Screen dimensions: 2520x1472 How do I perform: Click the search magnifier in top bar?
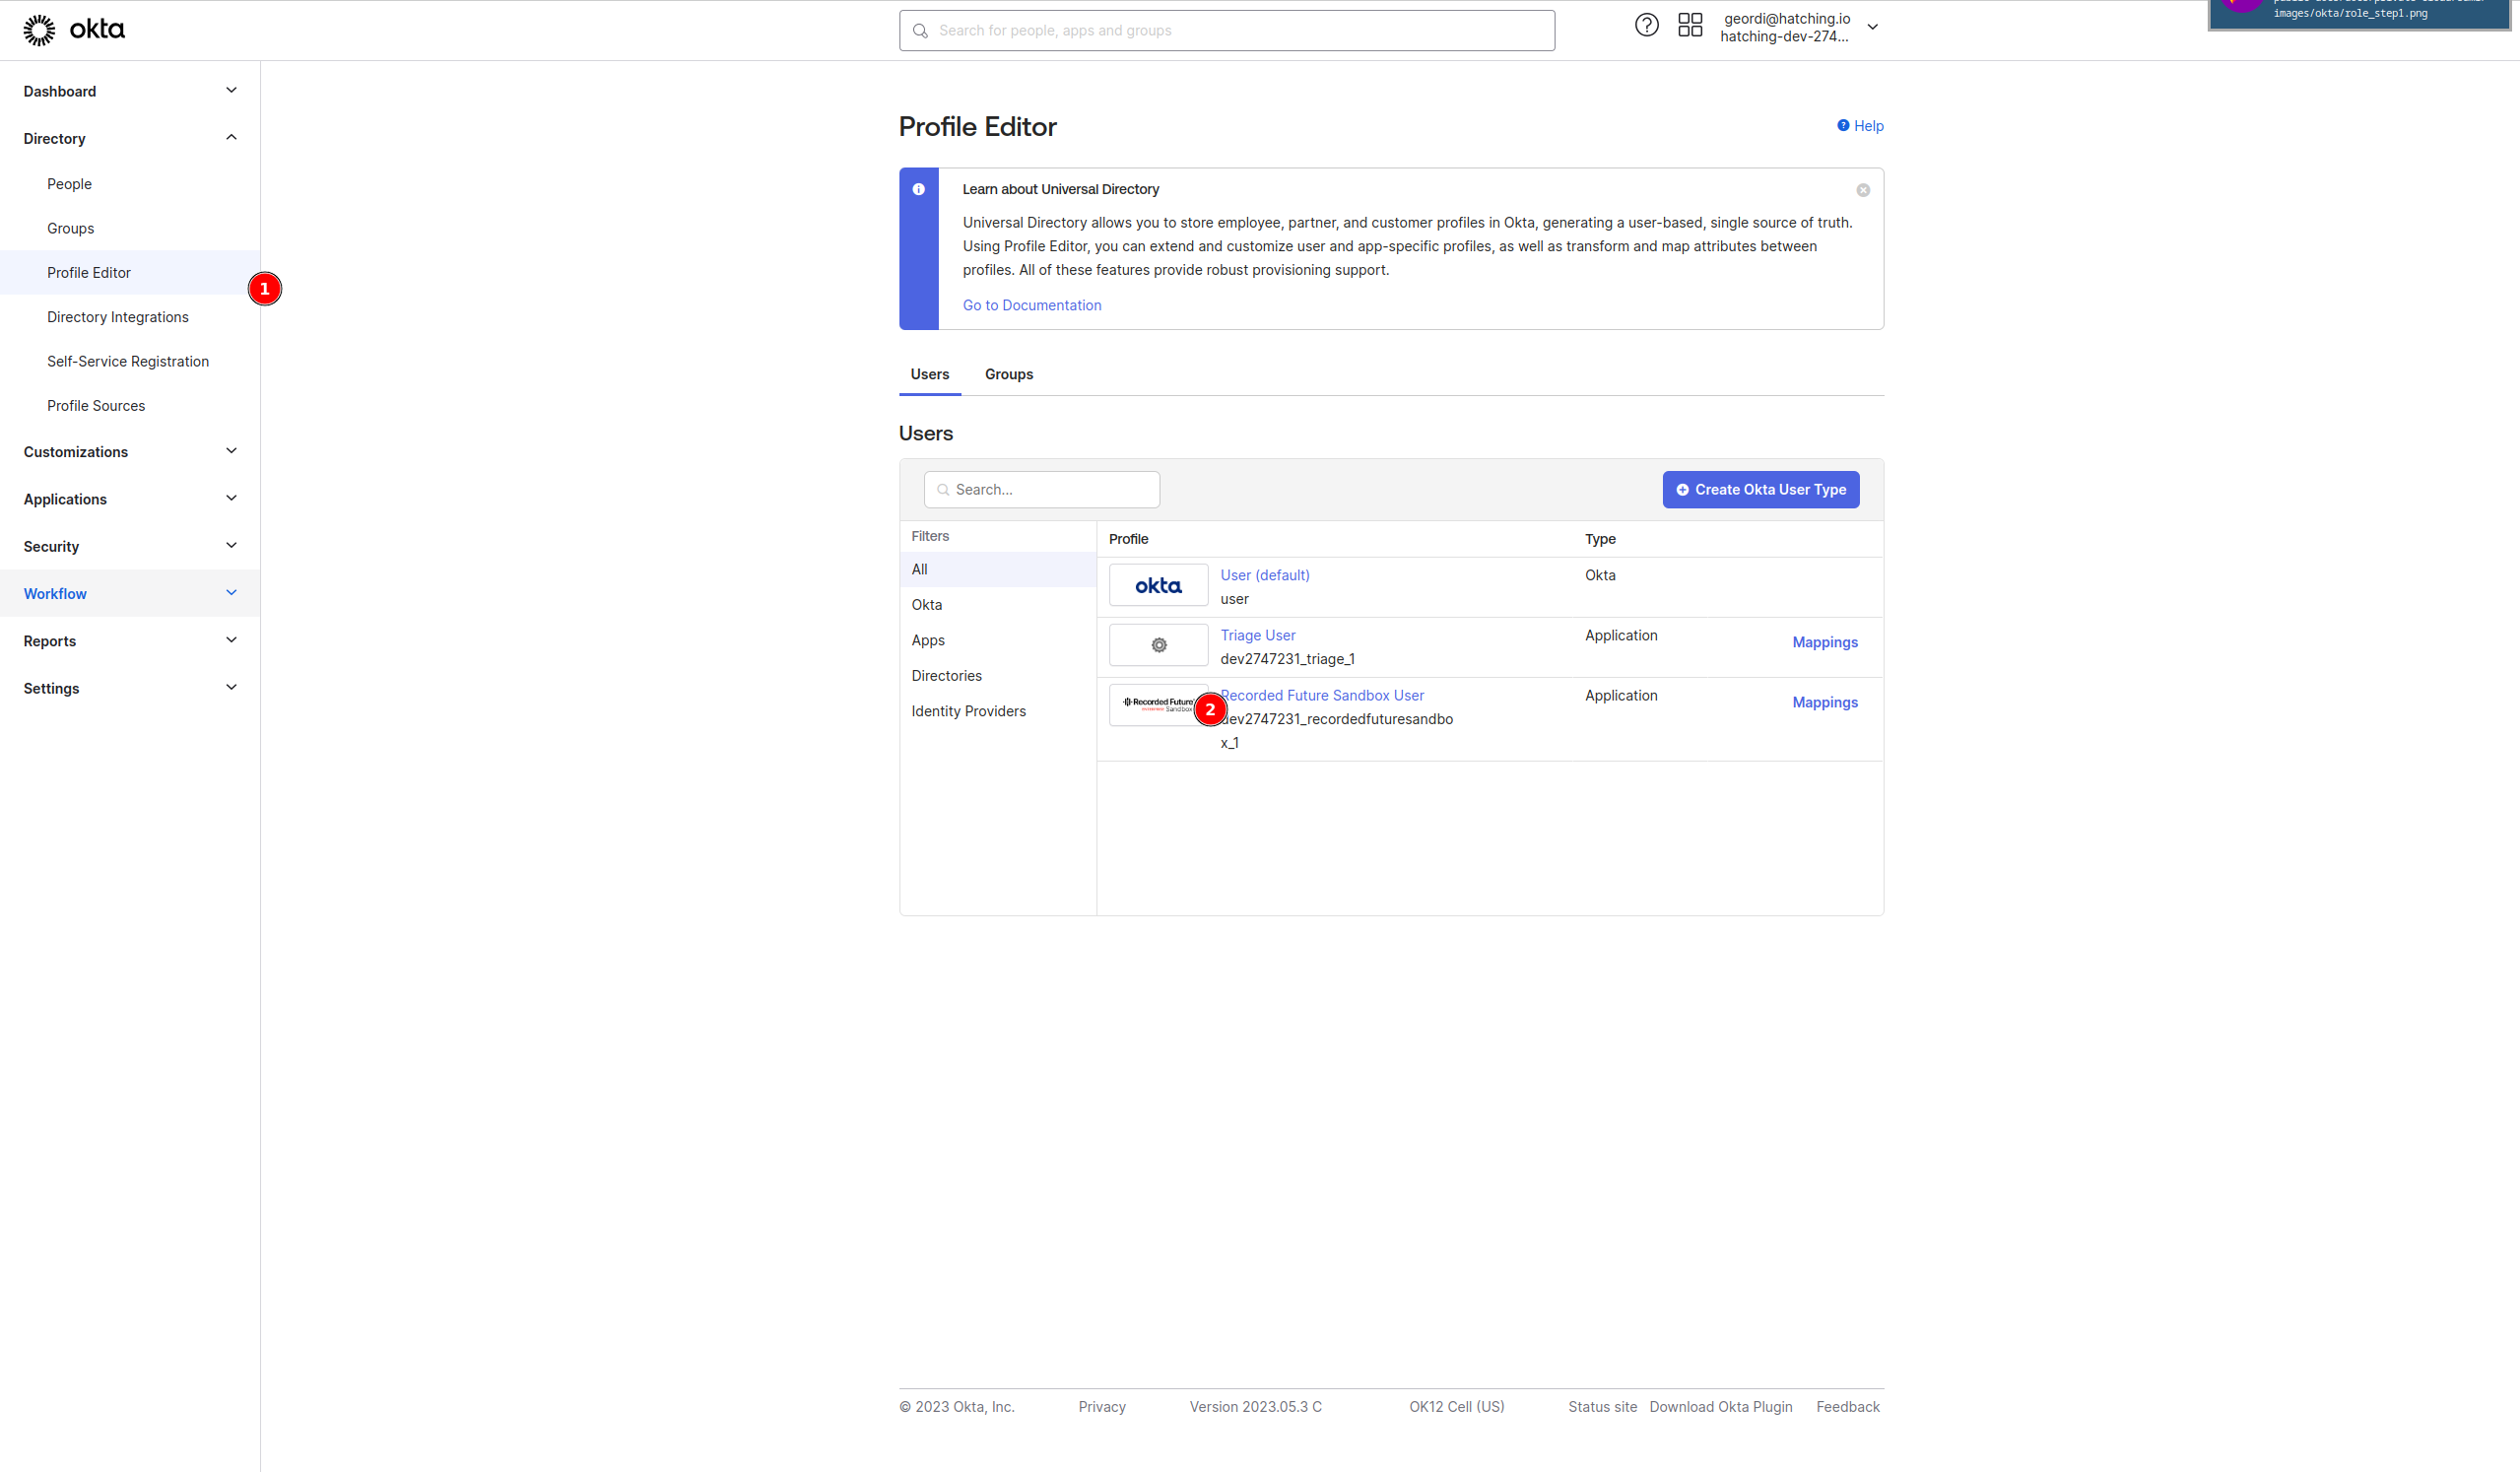(920, 31)
